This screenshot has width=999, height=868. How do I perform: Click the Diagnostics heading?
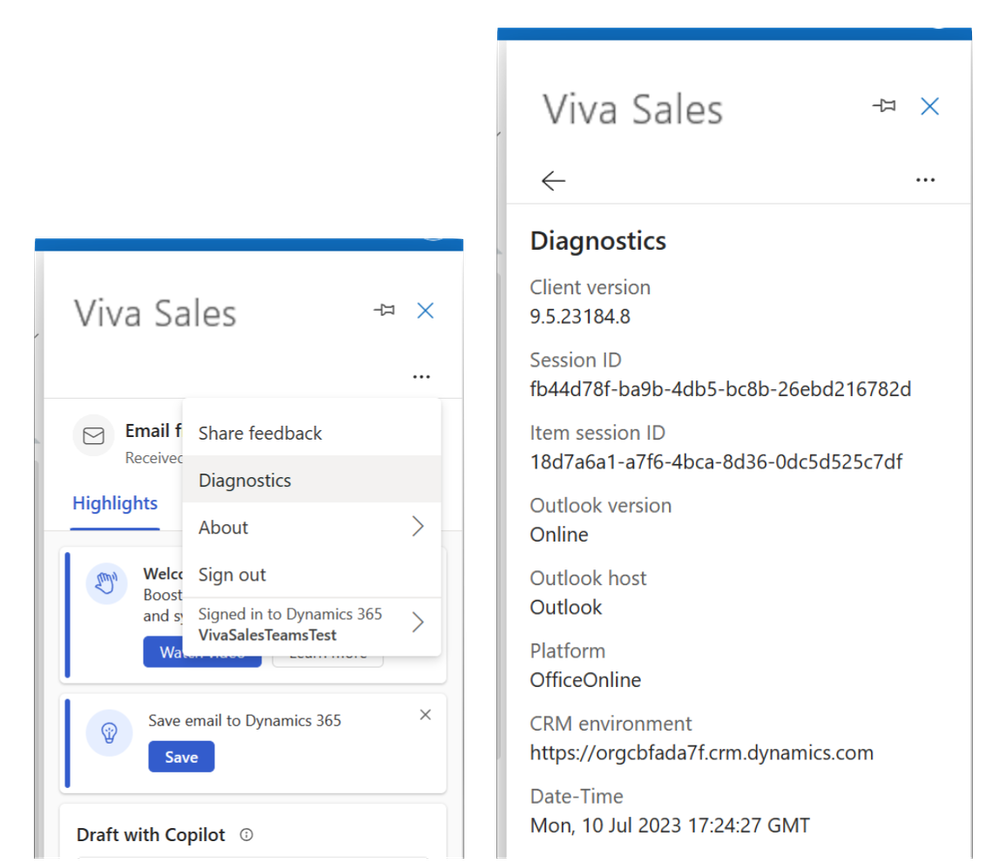pyautogui.click(x=598, y=242)
